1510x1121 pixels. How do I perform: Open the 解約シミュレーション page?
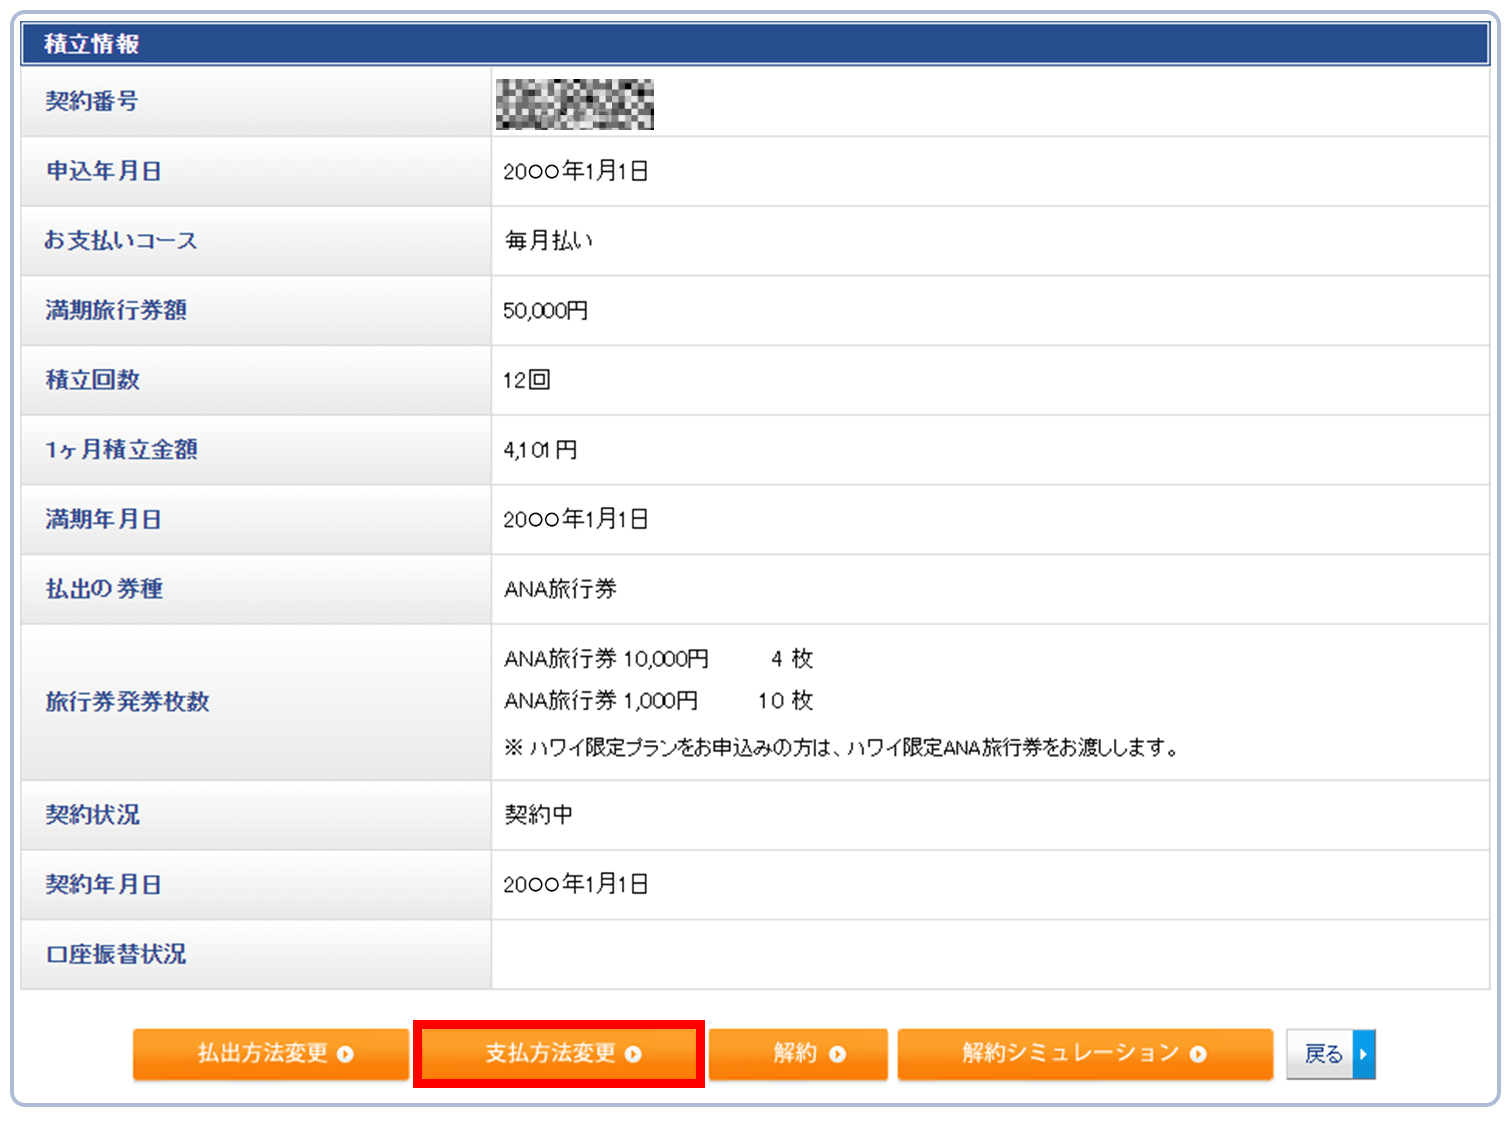1084,1054
